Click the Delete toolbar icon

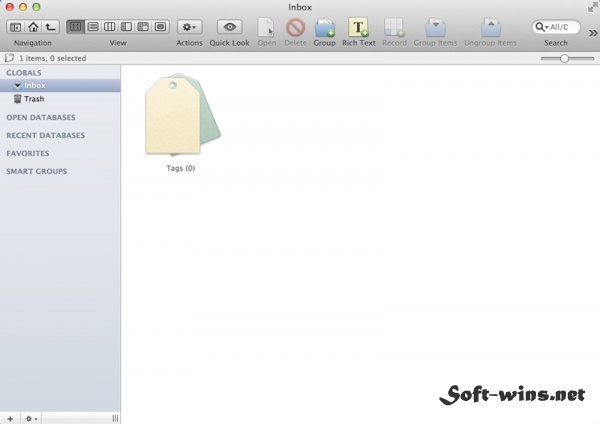(295, 28)
